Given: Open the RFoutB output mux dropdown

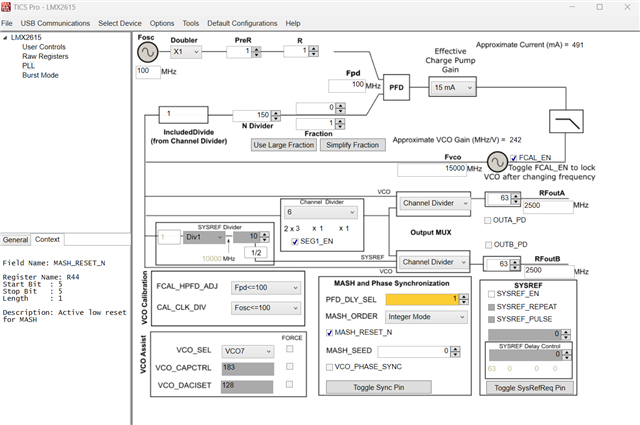Looking at the screenshot, I should click(433, 262).
